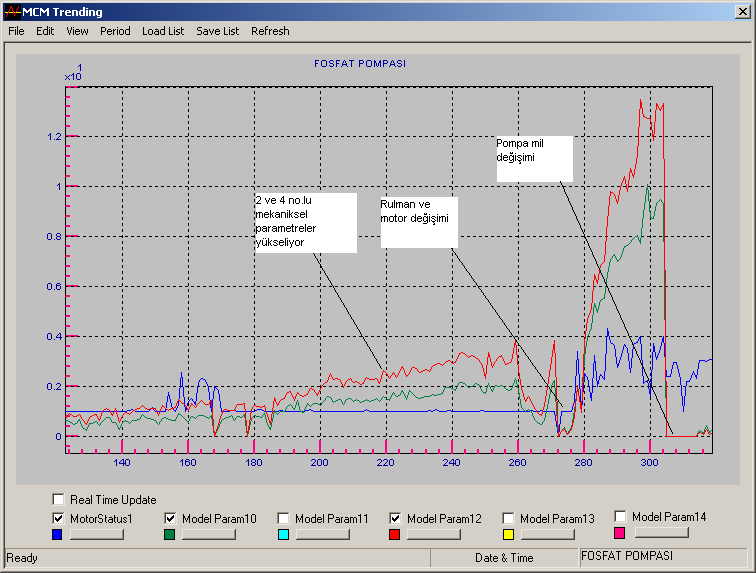756x573 pixels.
Task: Uncheck the MotorStatus1 checkbox
Action: click(x=59, y=518)
